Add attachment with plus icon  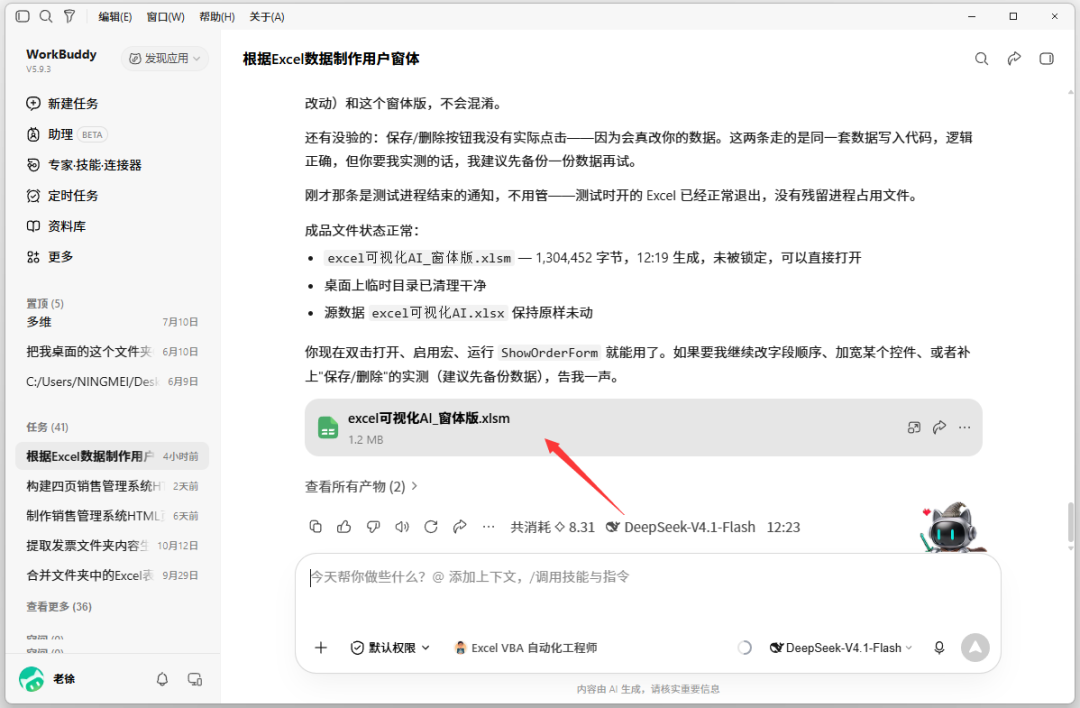[321, 647]
